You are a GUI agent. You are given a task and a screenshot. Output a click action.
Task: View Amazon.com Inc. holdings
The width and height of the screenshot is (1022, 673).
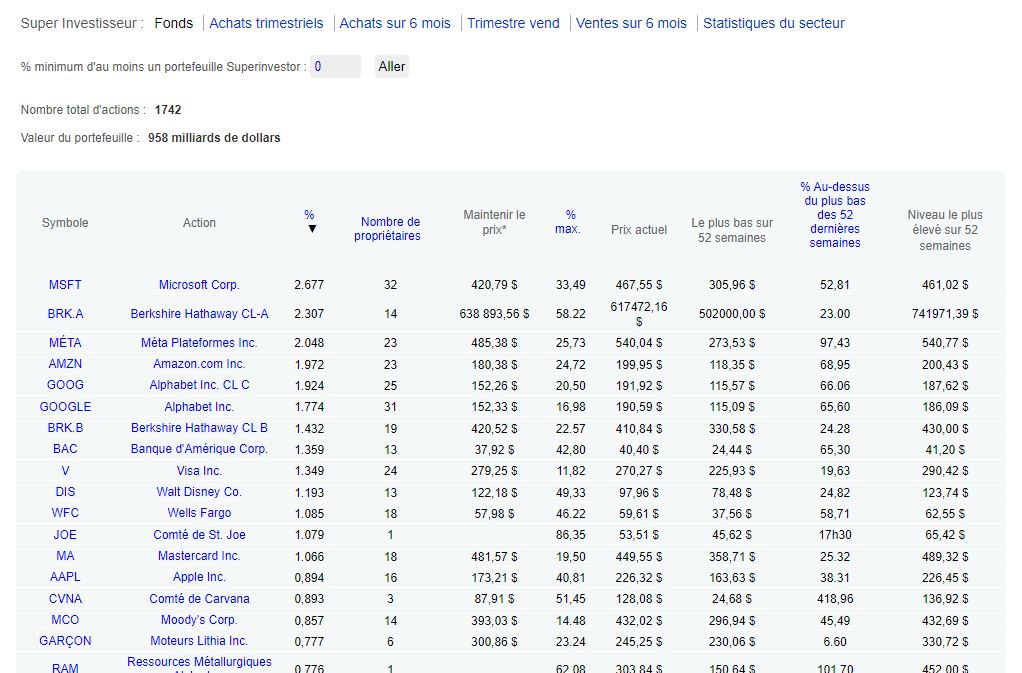click(x=198, y=363)
